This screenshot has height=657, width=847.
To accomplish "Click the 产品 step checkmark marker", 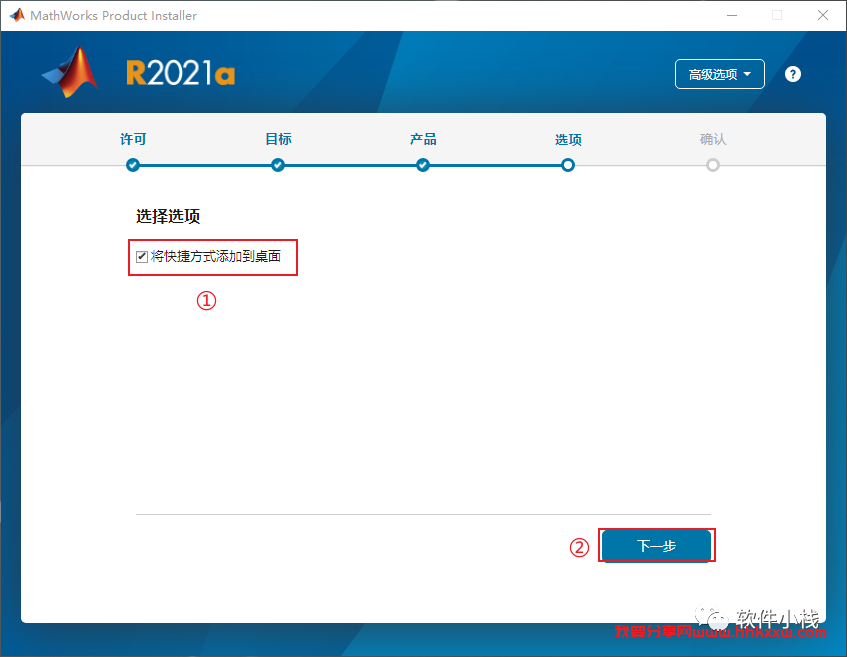I will click(423, 165).
